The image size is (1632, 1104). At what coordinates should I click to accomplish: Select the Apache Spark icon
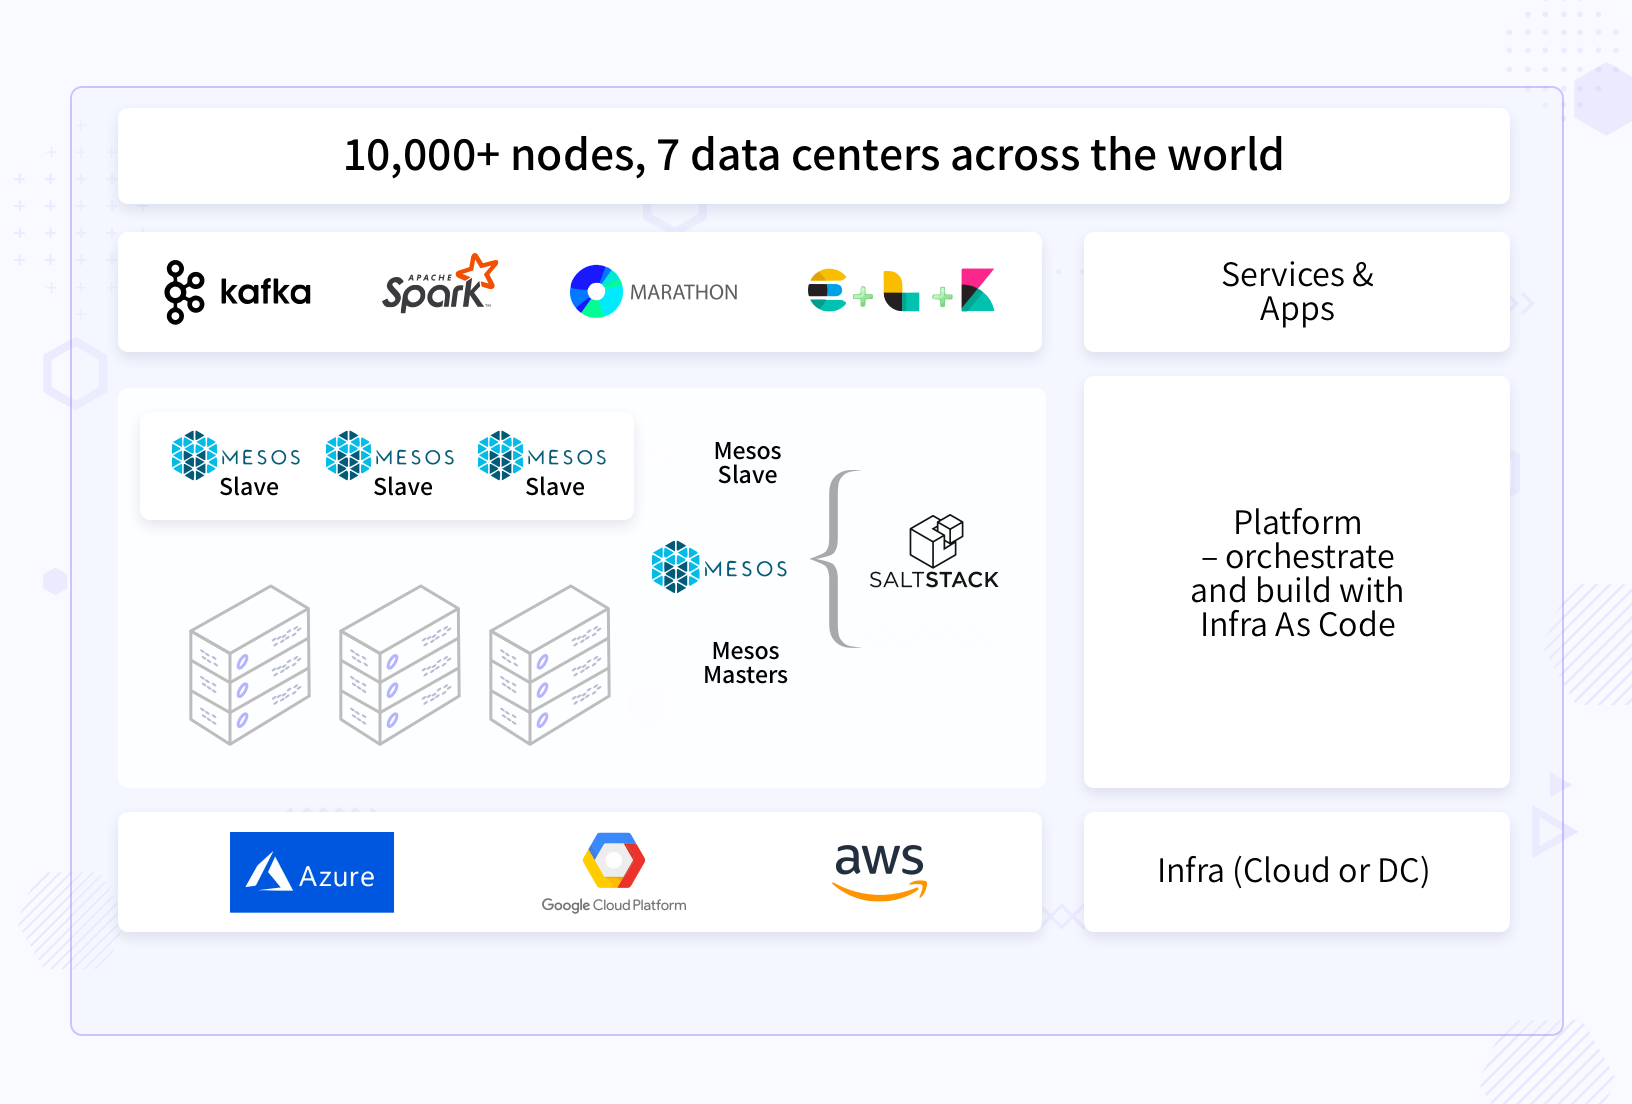pos(437,284)
